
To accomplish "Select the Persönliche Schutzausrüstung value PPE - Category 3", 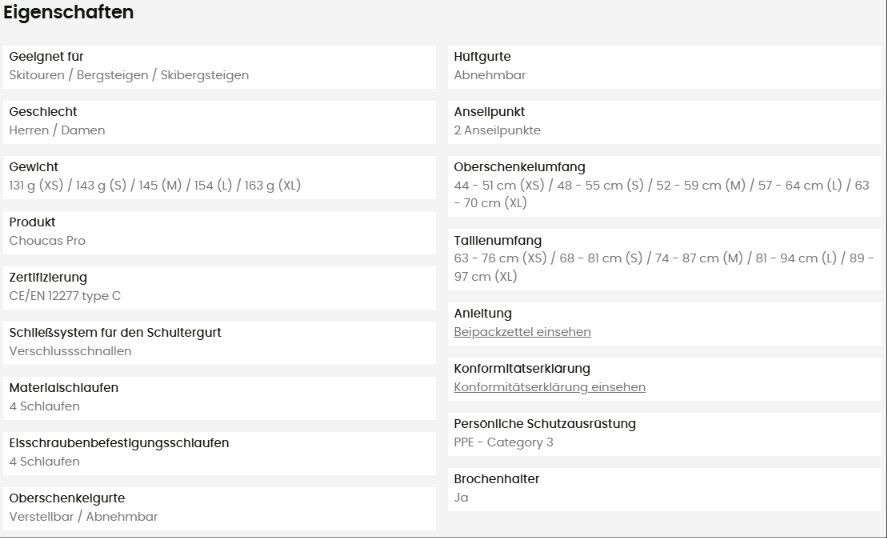I will point(503,442).
